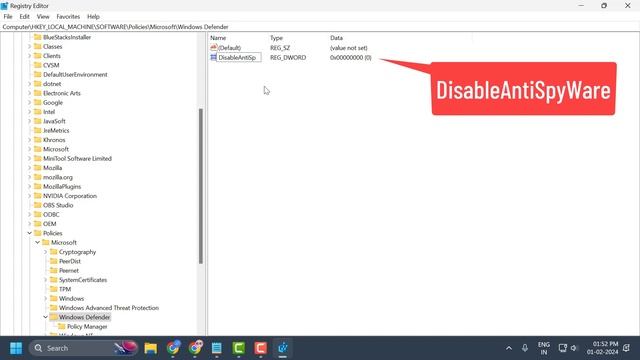640x360 pixels.
Task: Select the MiniTool Software Limited key
Action: (x=77, y=158)
